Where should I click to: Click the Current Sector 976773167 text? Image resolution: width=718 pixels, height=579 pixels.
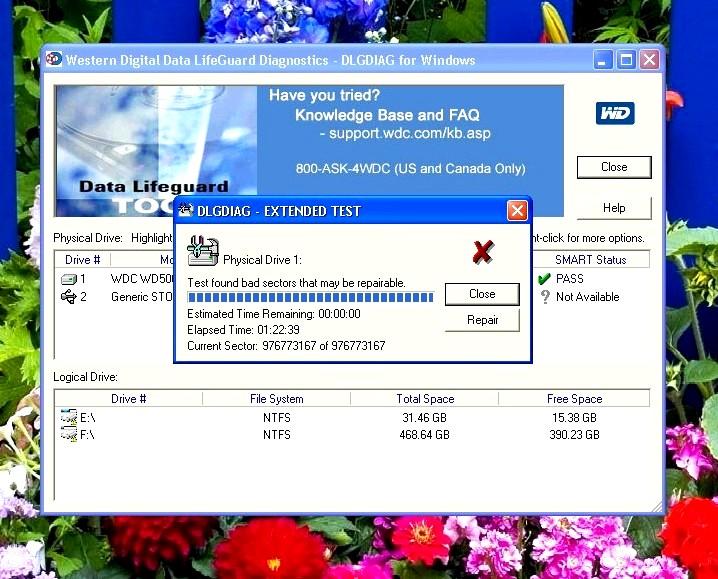click(286, 346)
